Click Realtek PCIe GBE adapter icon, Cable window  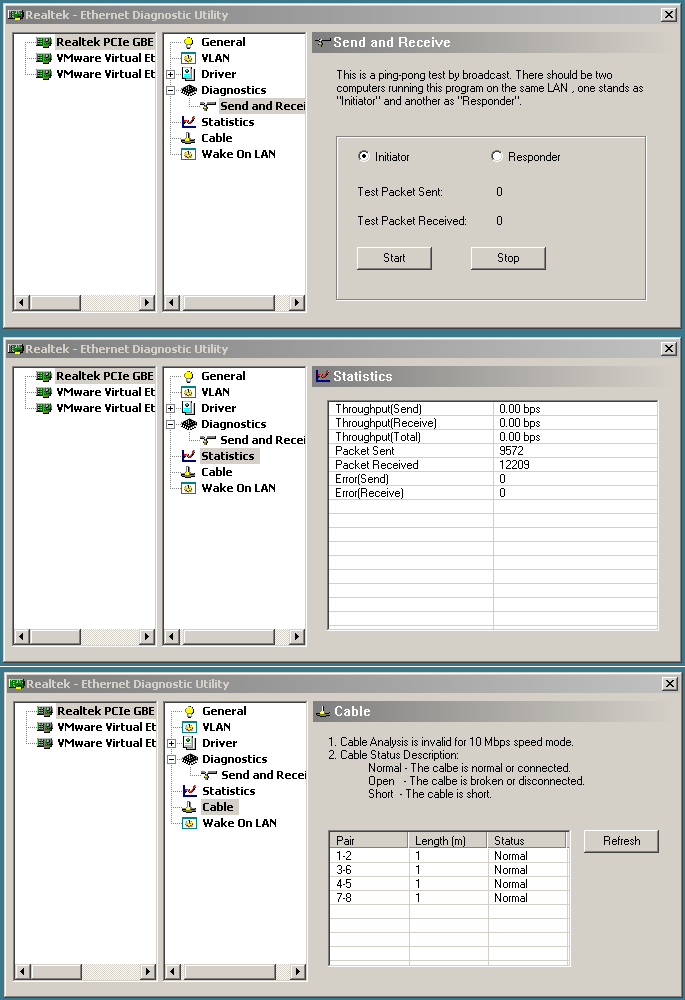coord(45,711)
